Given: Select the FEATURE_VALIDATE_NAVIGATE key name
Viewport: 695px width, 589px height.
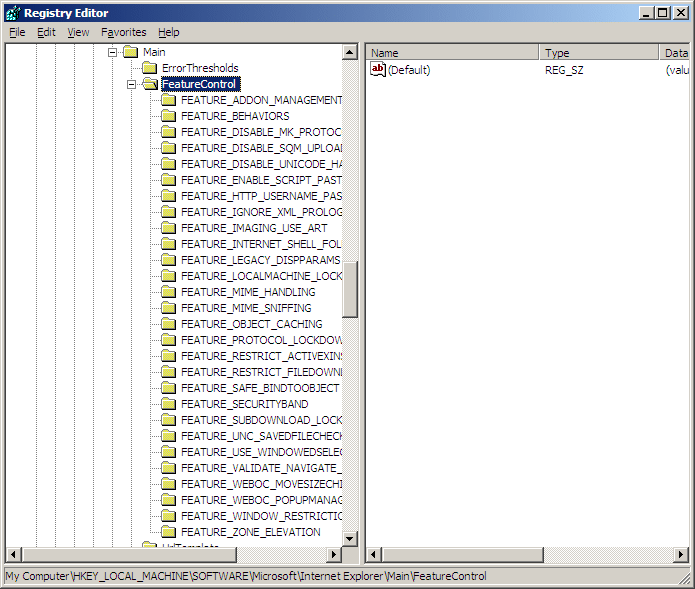Looking at the screenshot, I should coord(261,468).
